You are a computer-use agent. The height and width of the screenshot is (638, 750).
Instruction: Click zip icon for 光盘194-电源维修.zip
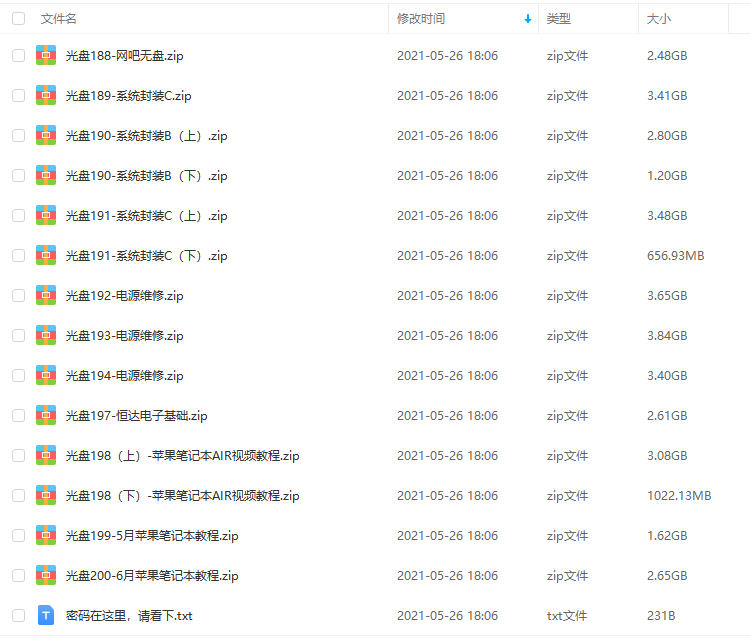(46, 376)
